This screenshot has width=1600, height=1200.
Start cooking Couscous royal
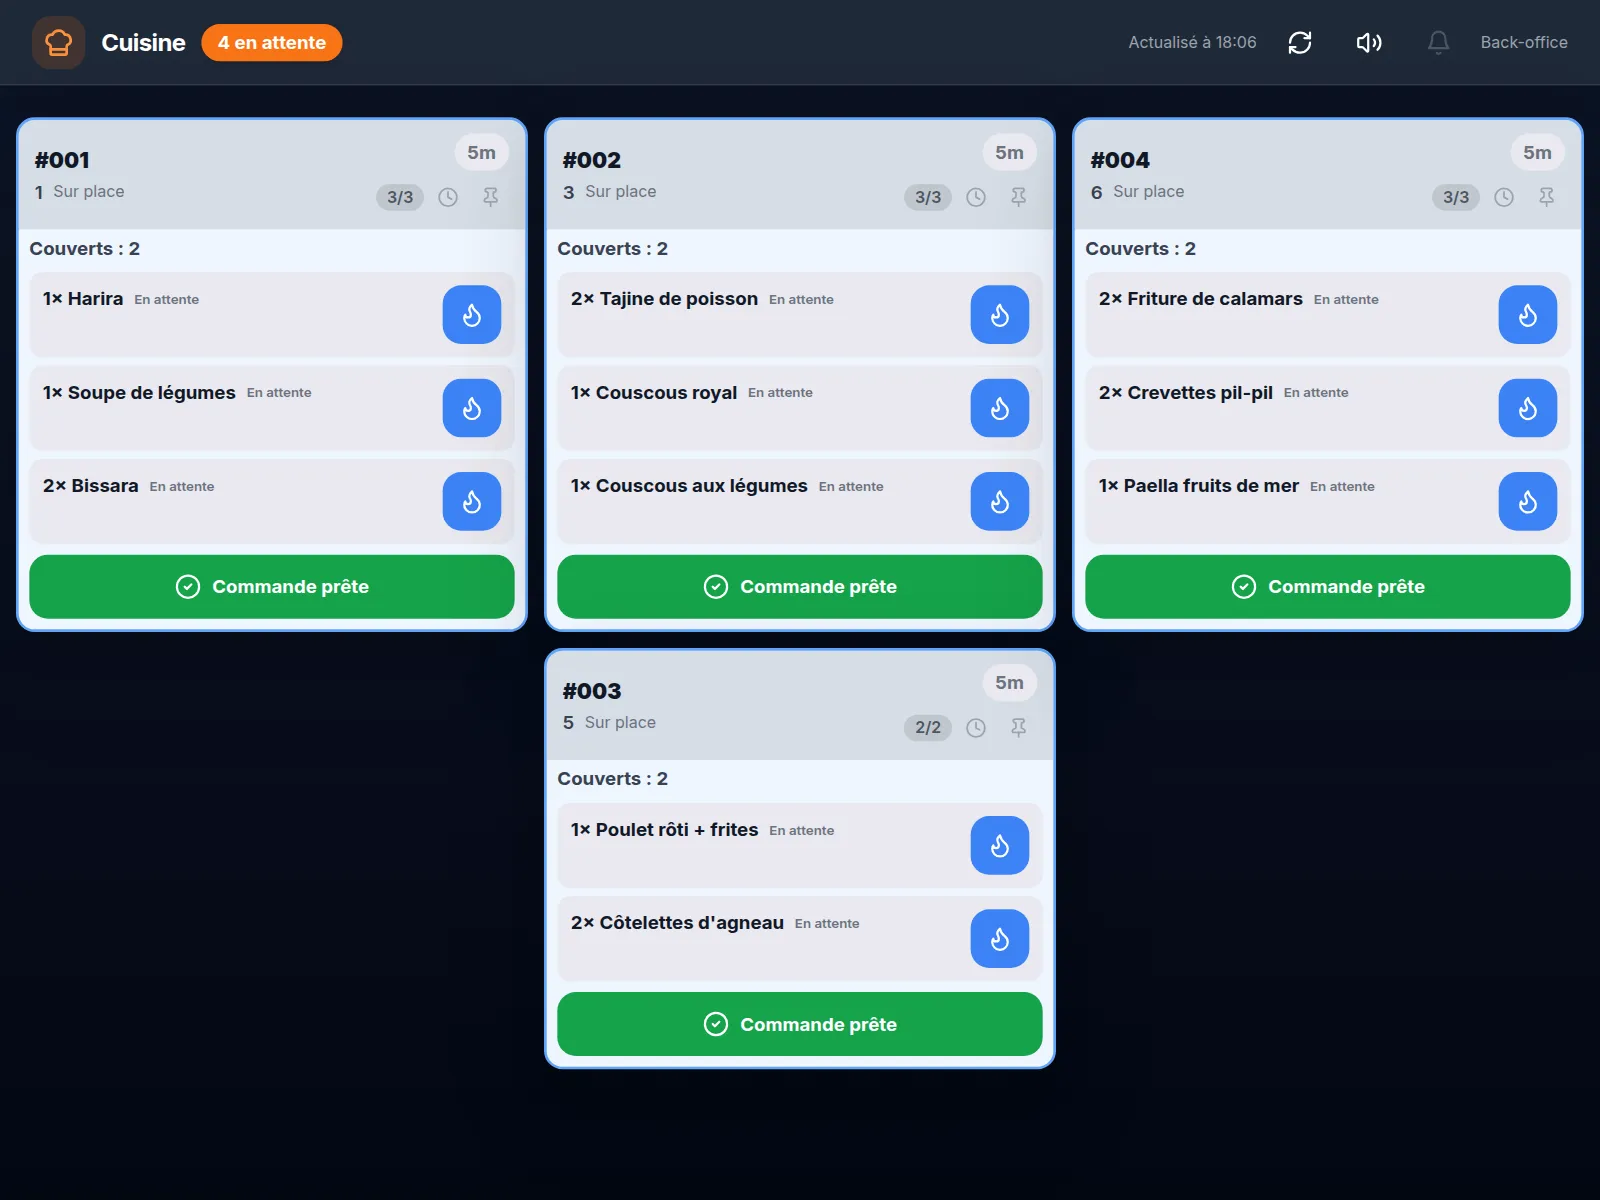click(1000, 408)
